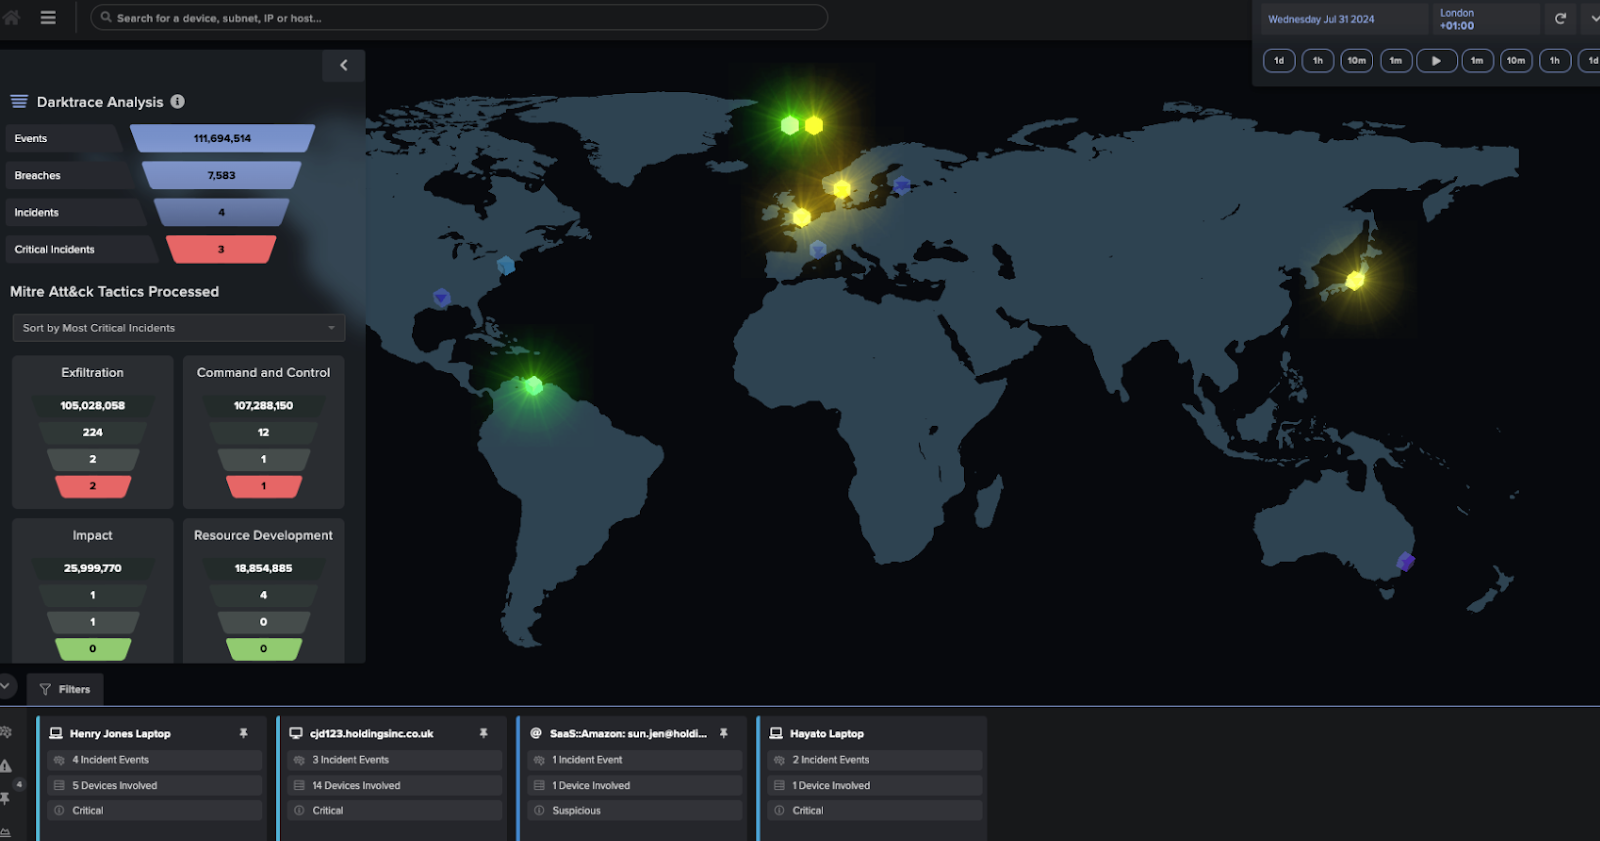The image size is (1600, 841).
Task: Open Henry Jones Laptop 4 Incident Events row
Action: pyautogui.click(x=154, y=760)
